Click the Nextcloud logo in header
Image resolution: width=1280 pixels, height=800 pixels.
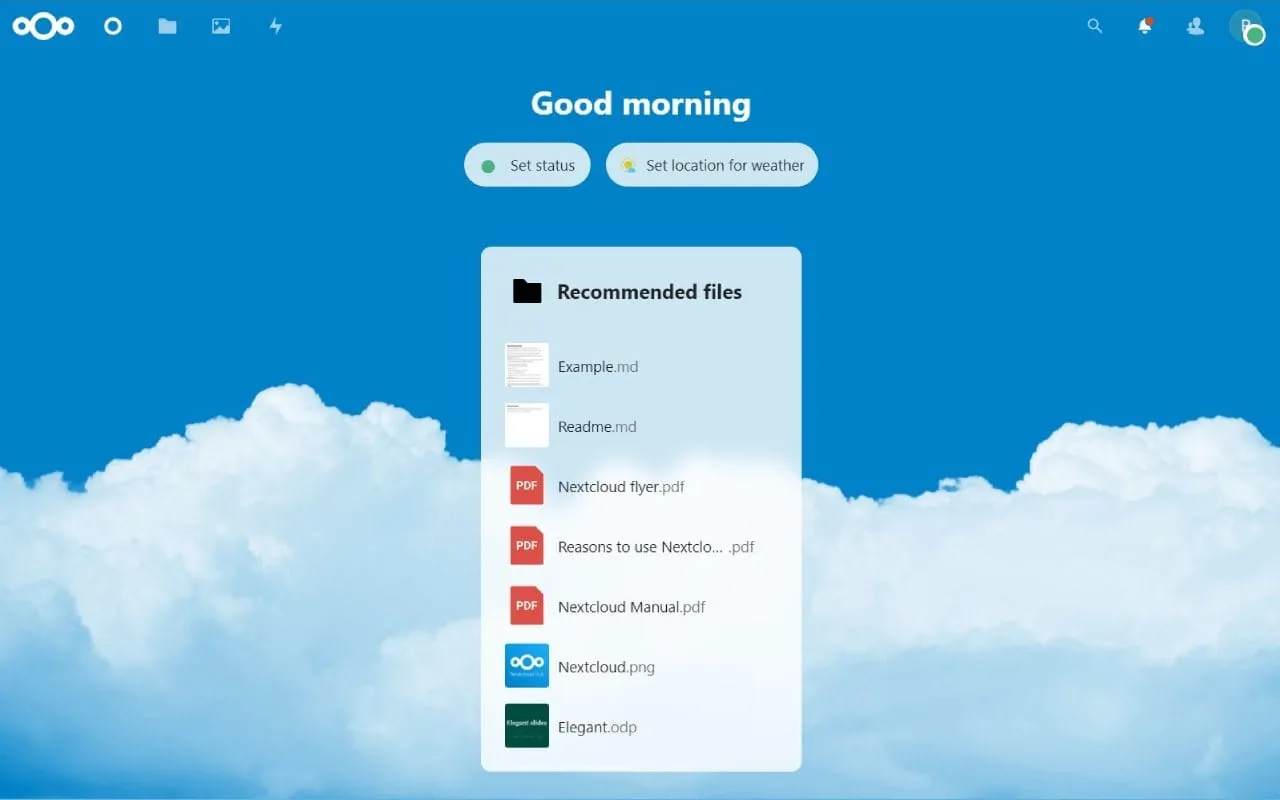click(43, 26)
